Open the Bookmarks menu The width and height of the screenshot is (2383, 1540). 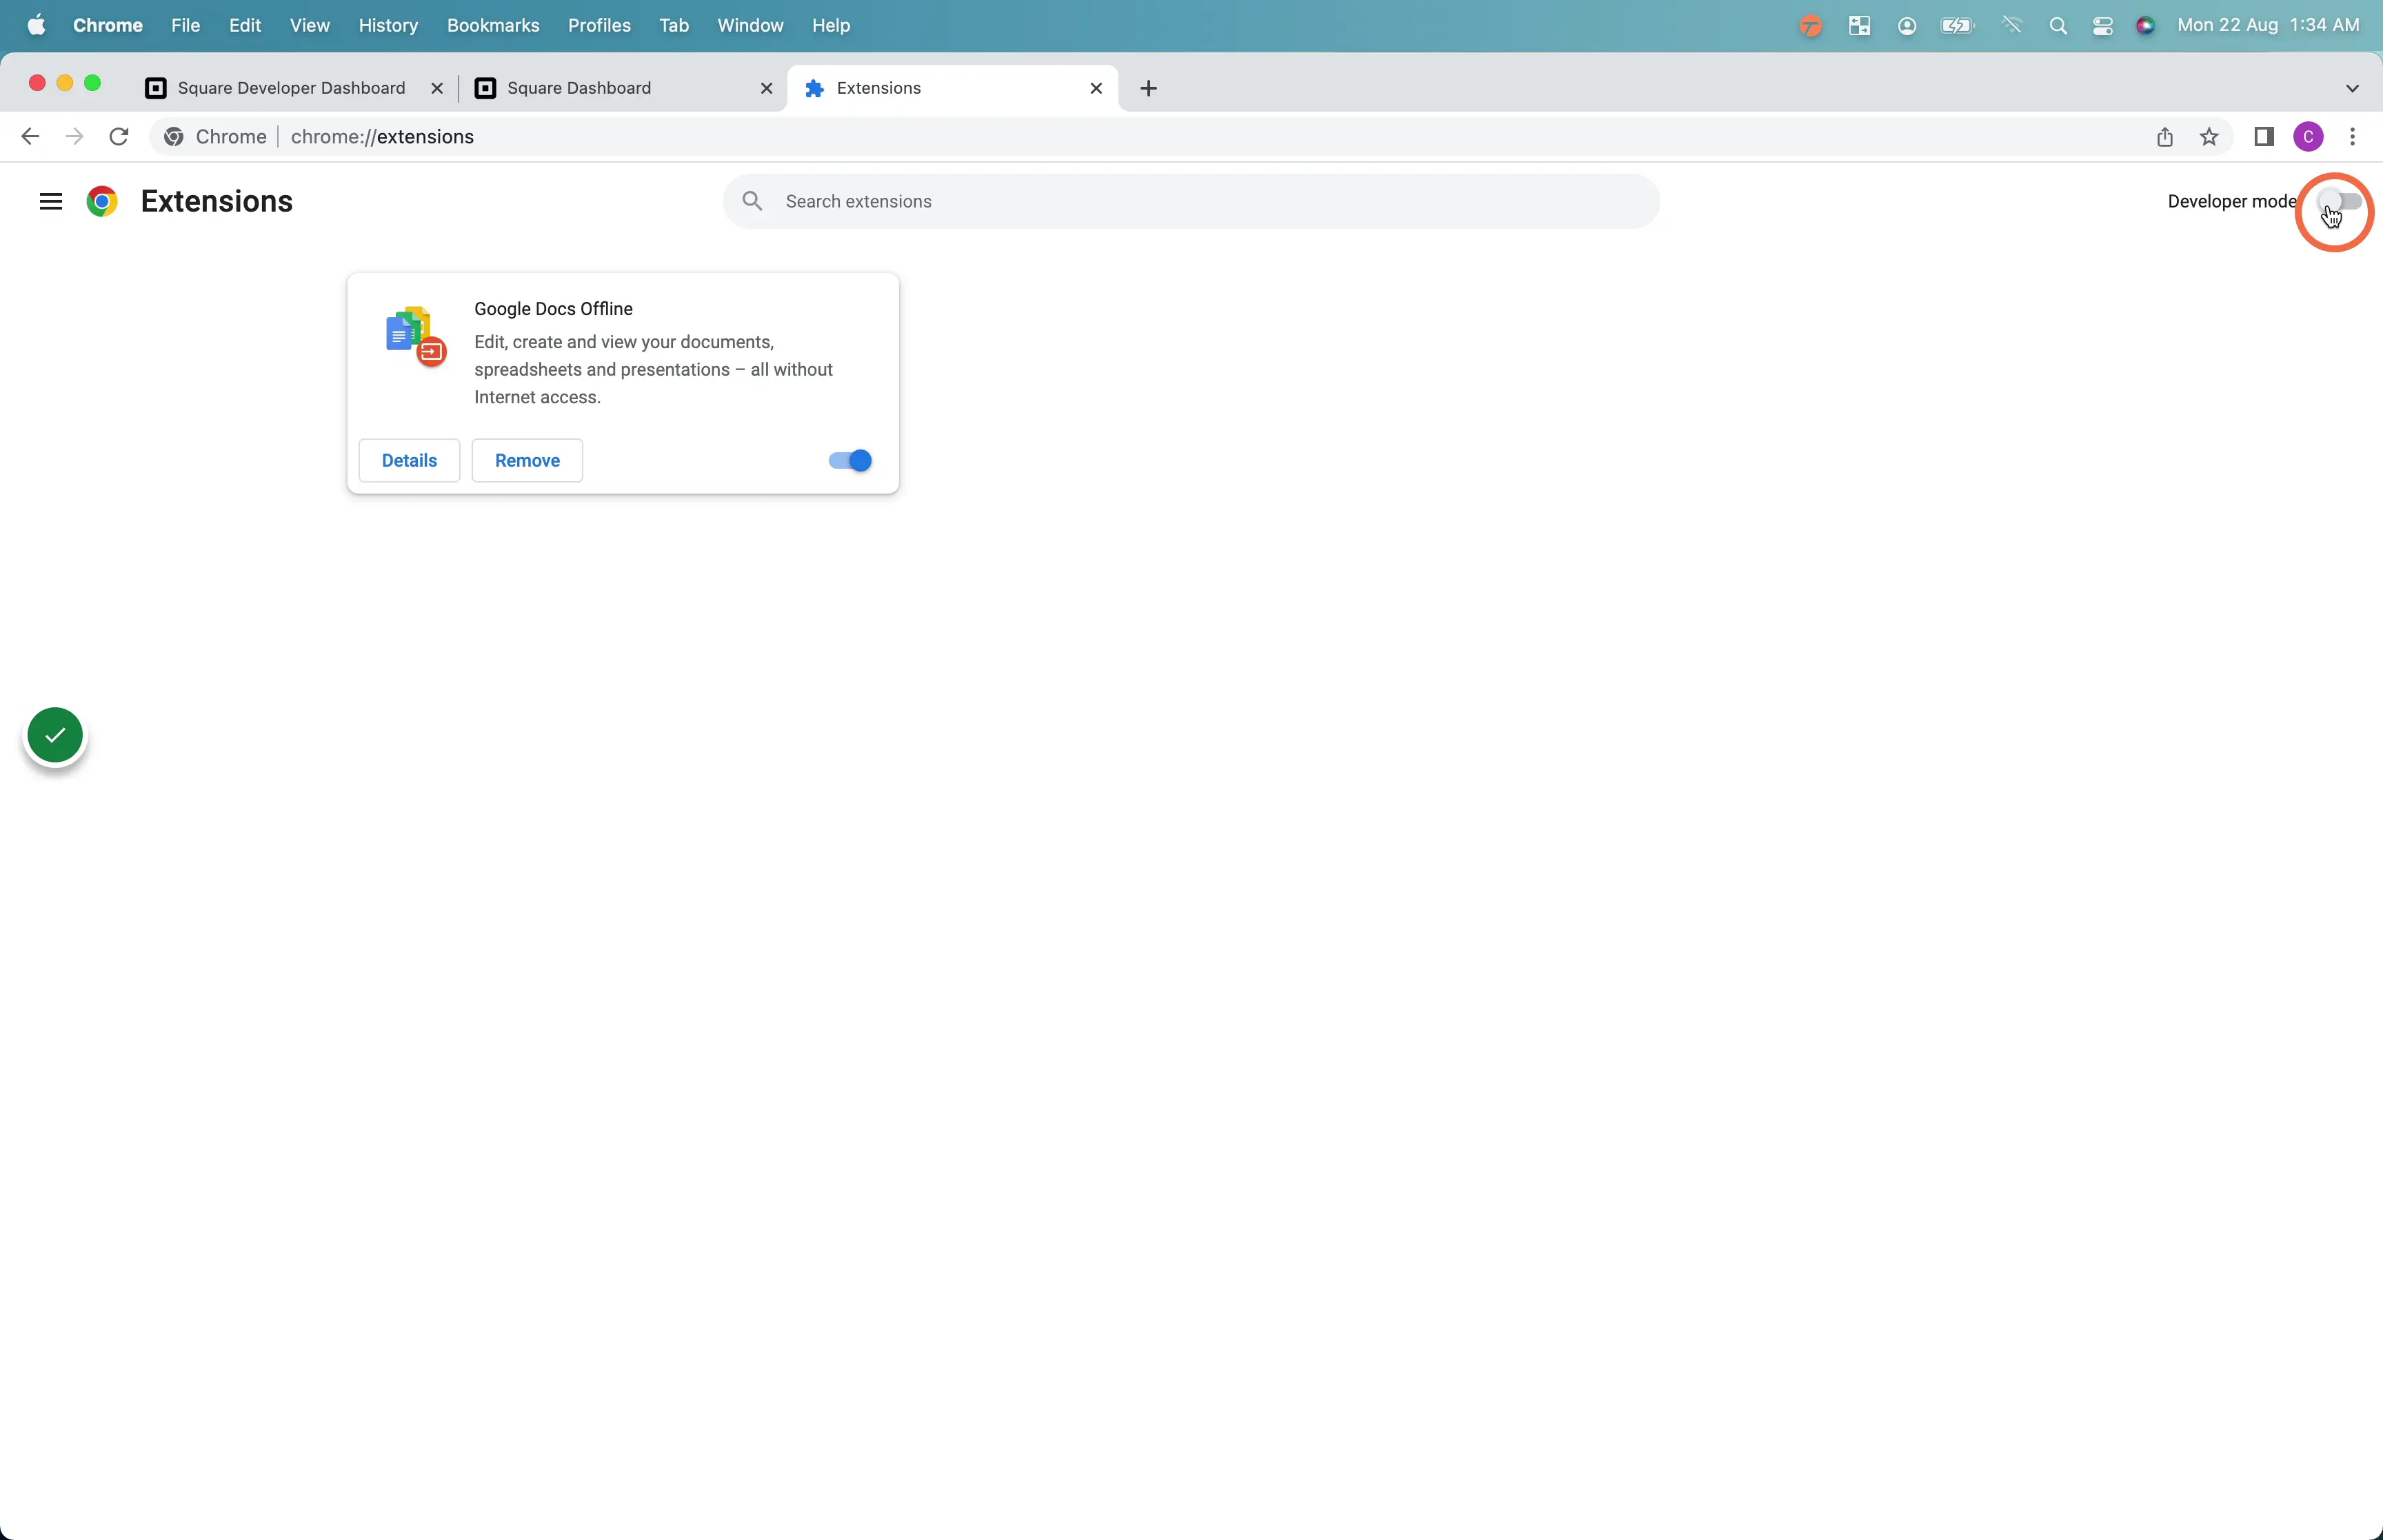493,26
